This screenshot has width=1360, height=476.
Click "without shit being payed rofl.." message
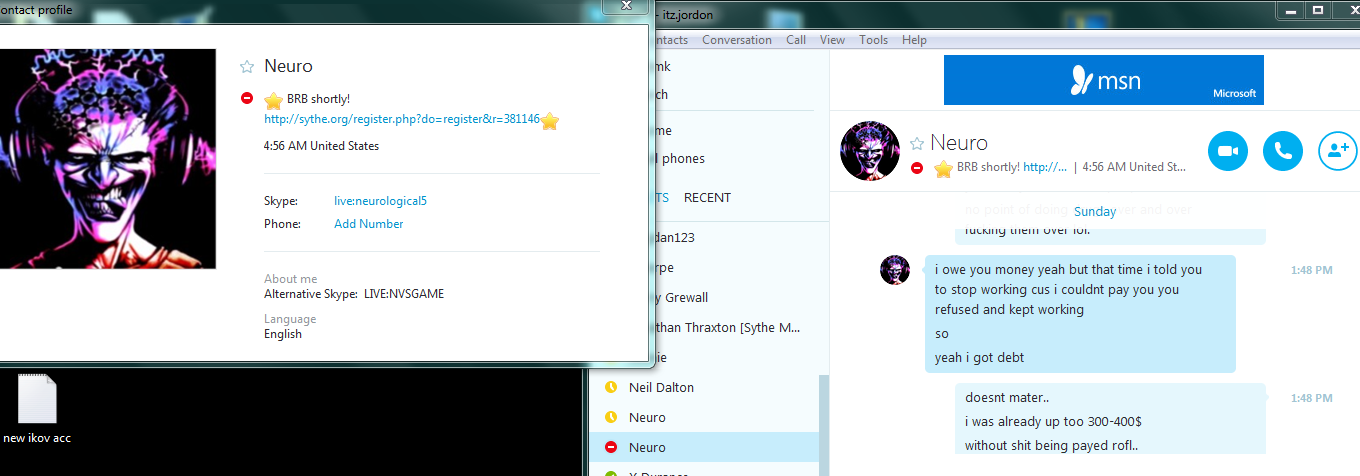coord(1051,446)
